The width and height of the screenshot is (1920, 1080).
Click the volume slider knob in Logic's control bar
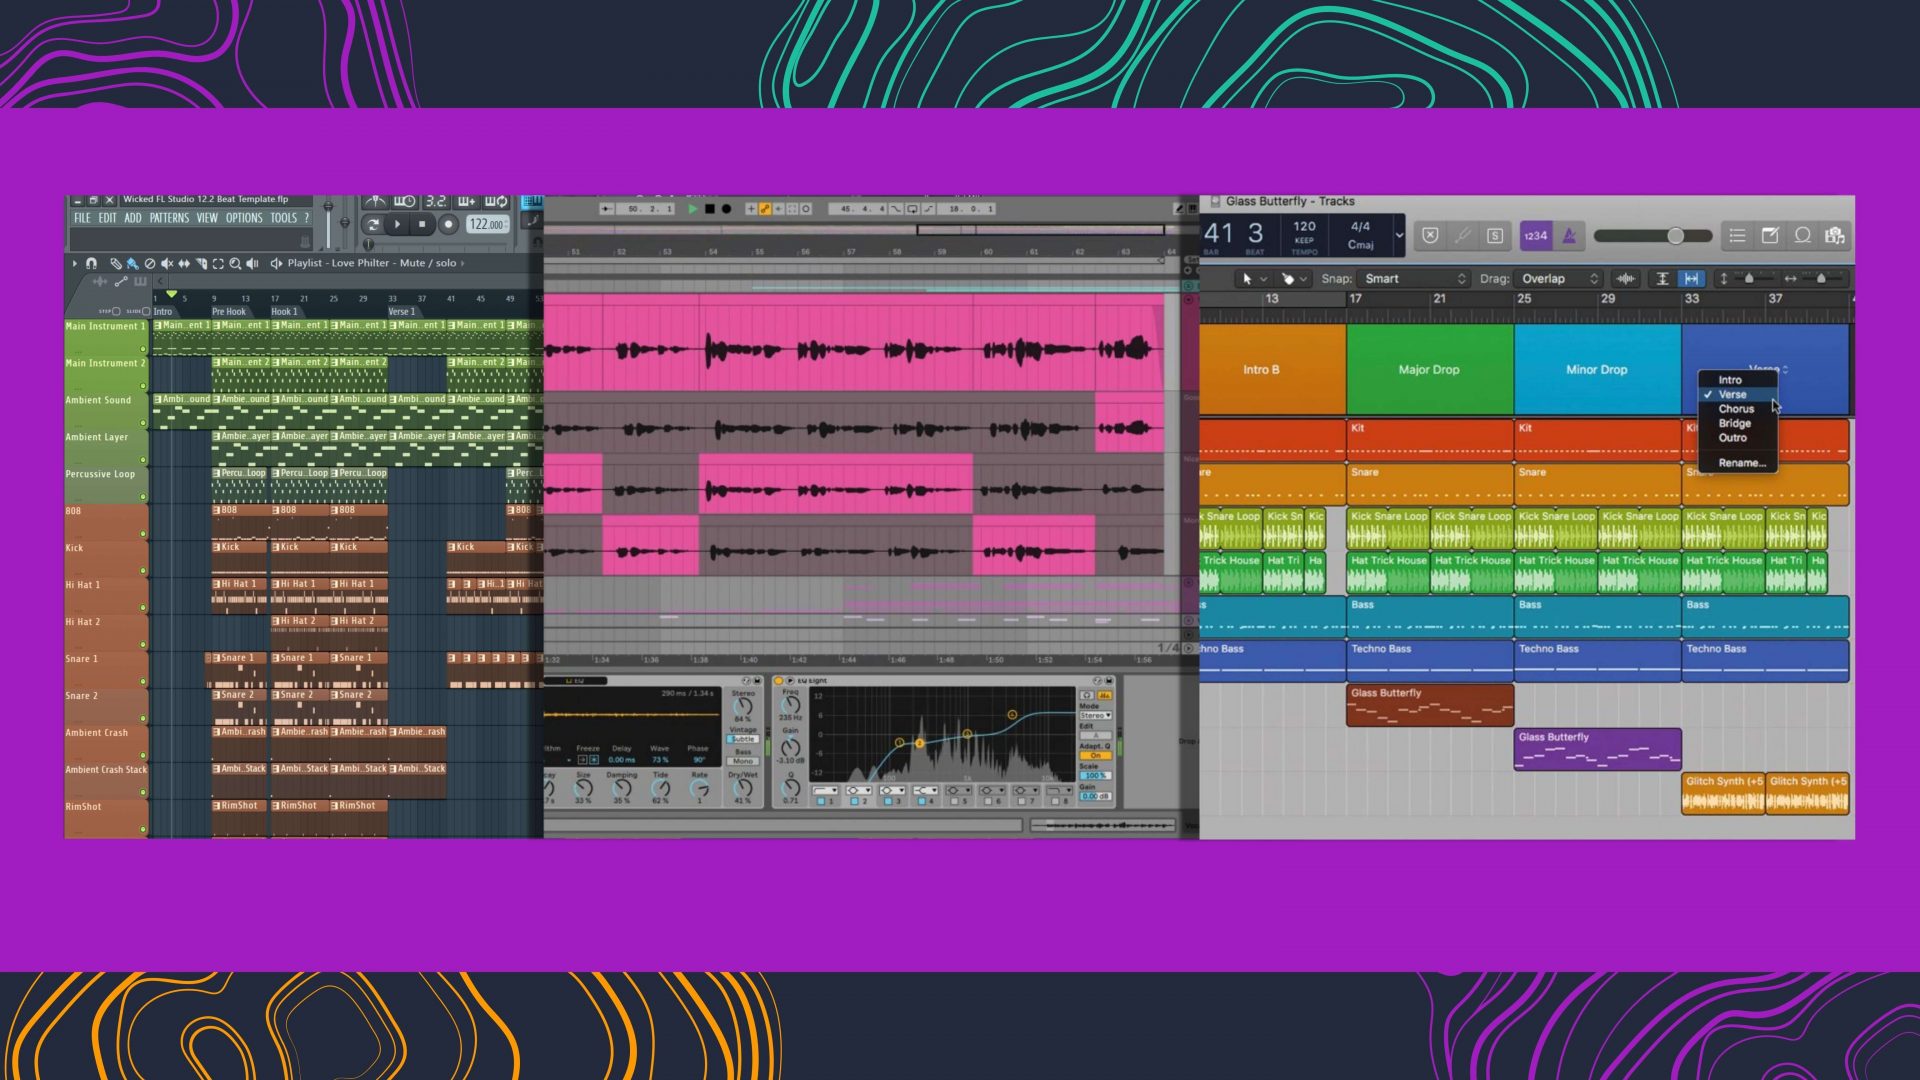point(1676,235)
